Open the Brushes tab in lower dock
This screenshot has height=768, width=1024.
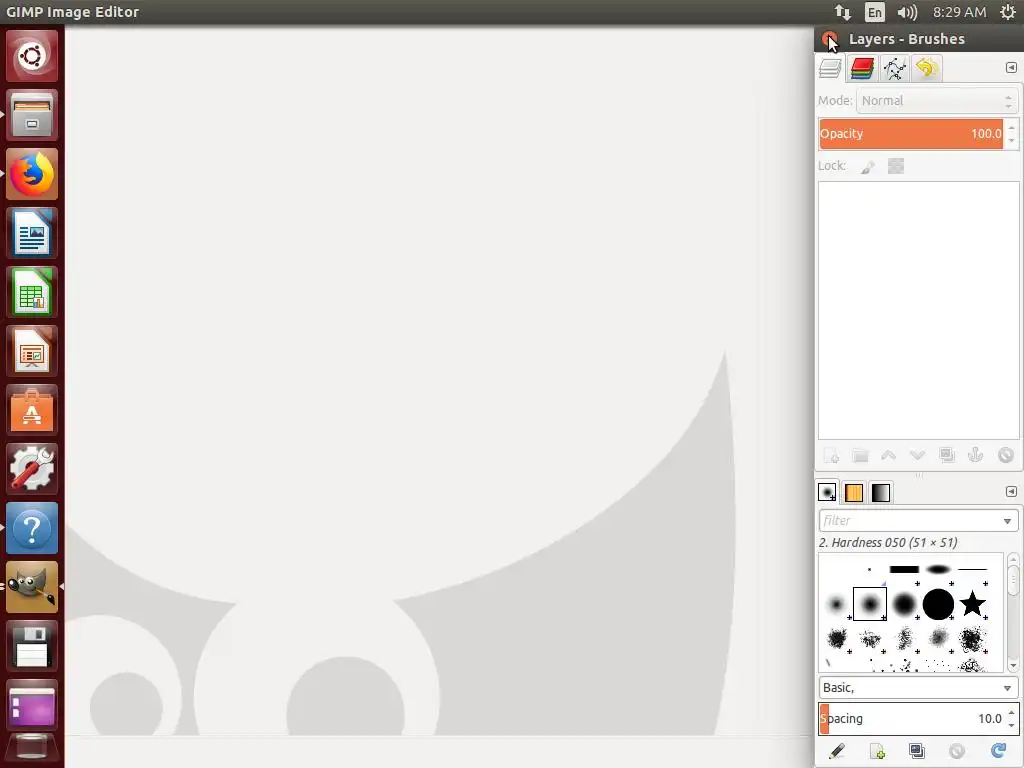coord(827,492)
